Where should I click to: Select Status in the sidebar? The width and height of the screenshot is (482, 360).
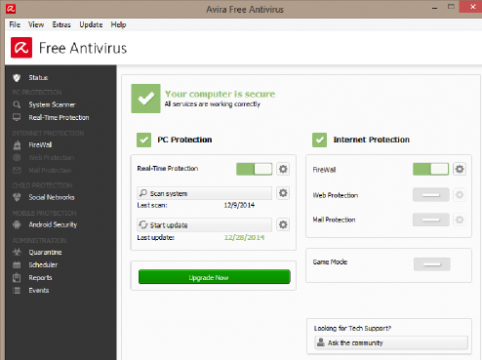38,78
